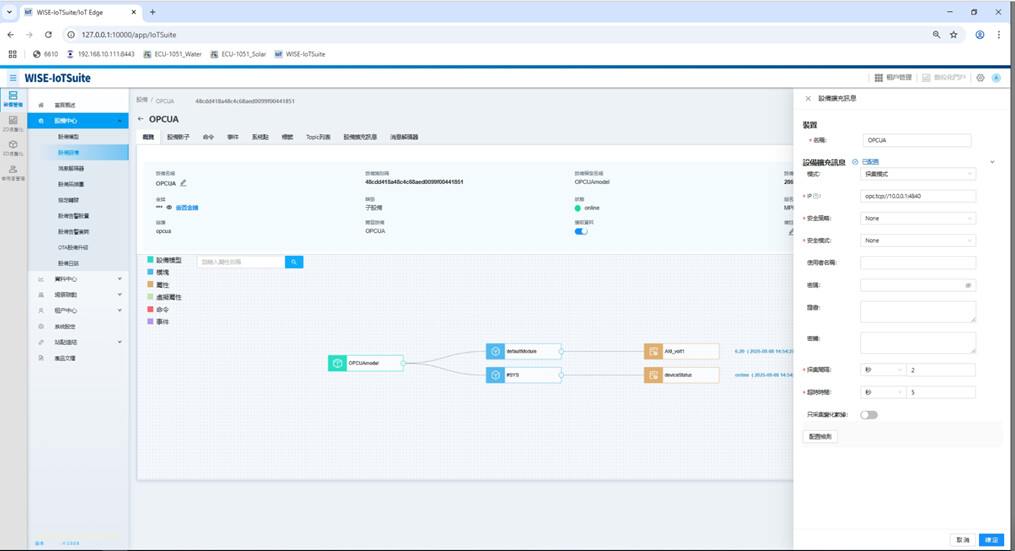Click the blue magnifier search button

[x=294, y=262]
